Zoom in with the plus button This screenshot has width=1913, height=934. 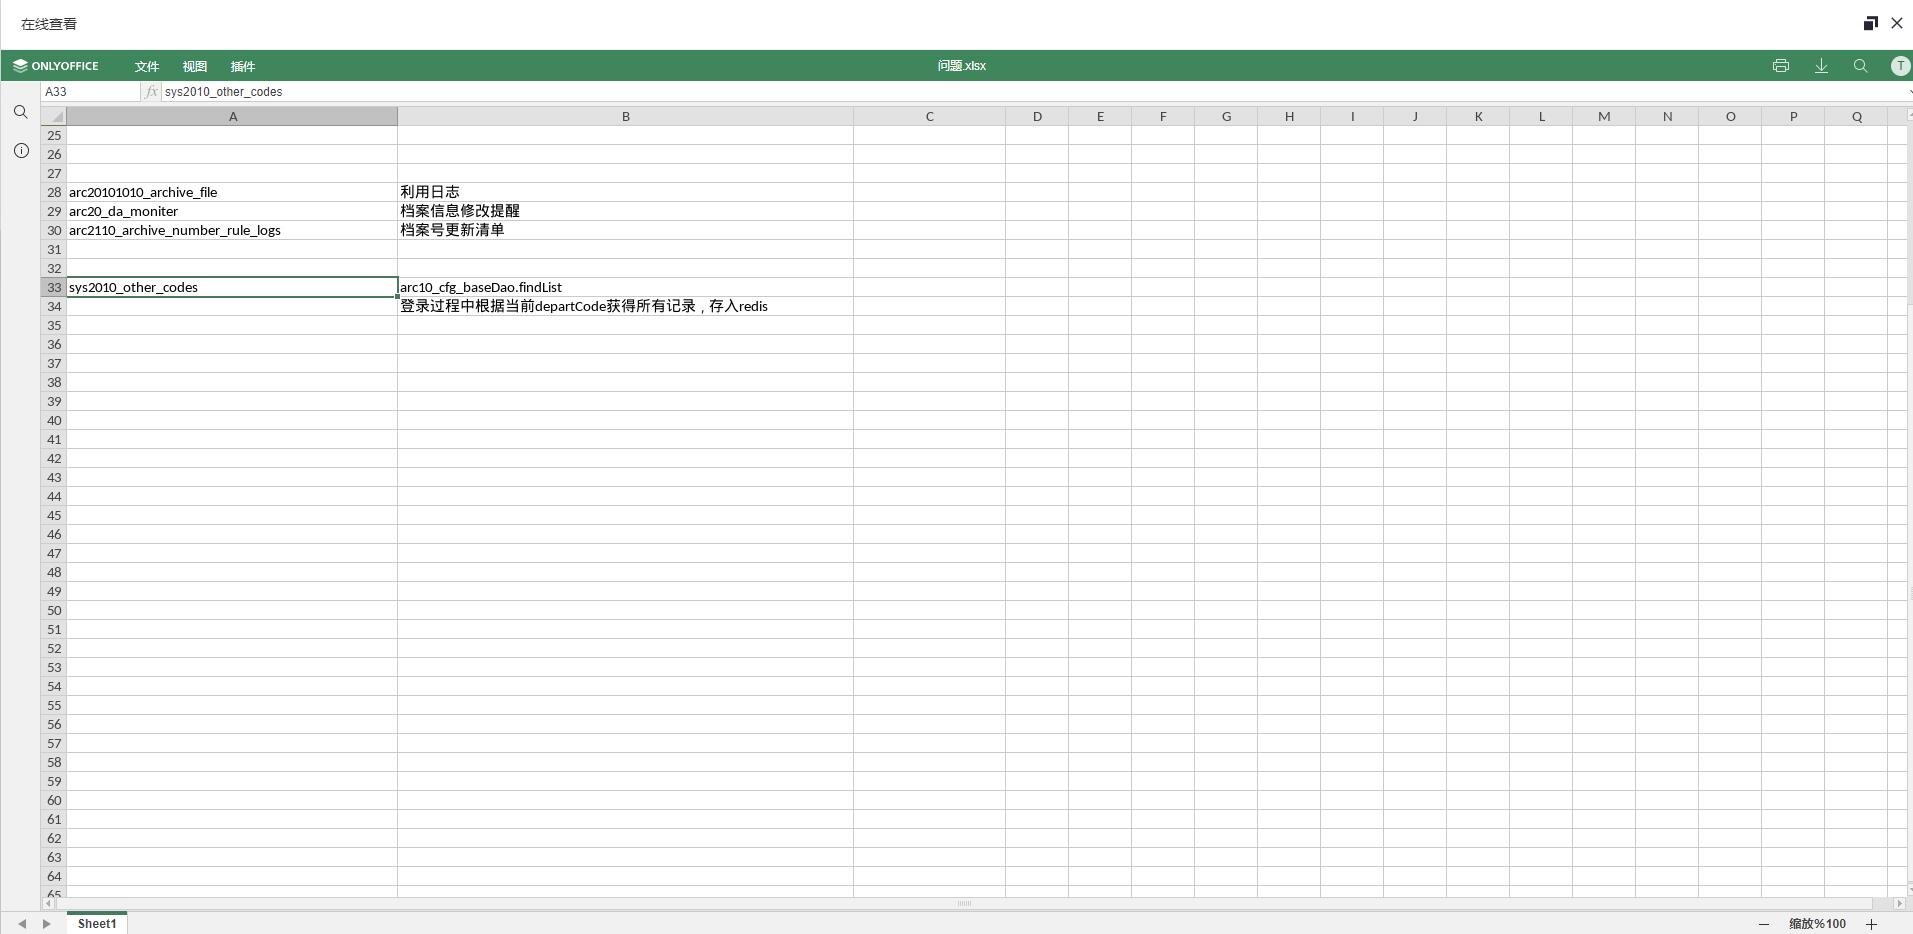coord(1871,924)
